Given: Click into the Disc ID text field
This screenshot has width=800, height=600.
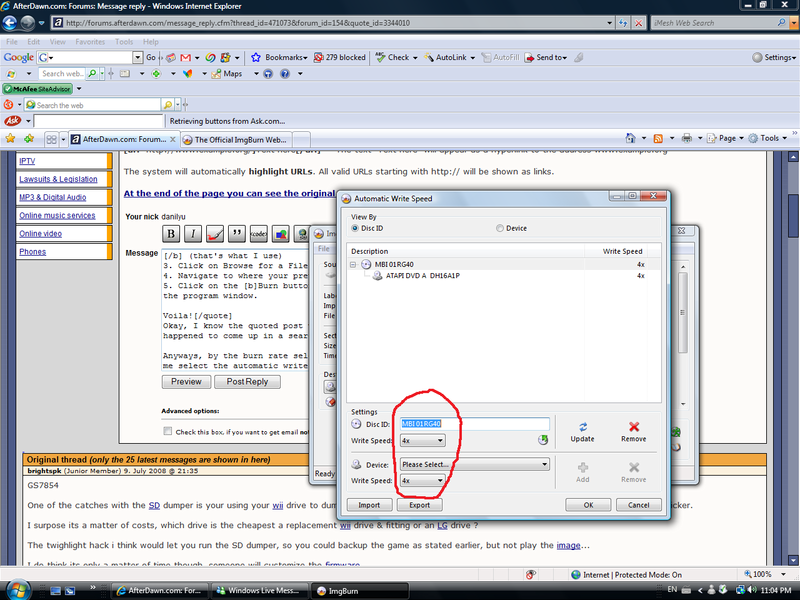Looking at the screenshot, I should (474, 423).
